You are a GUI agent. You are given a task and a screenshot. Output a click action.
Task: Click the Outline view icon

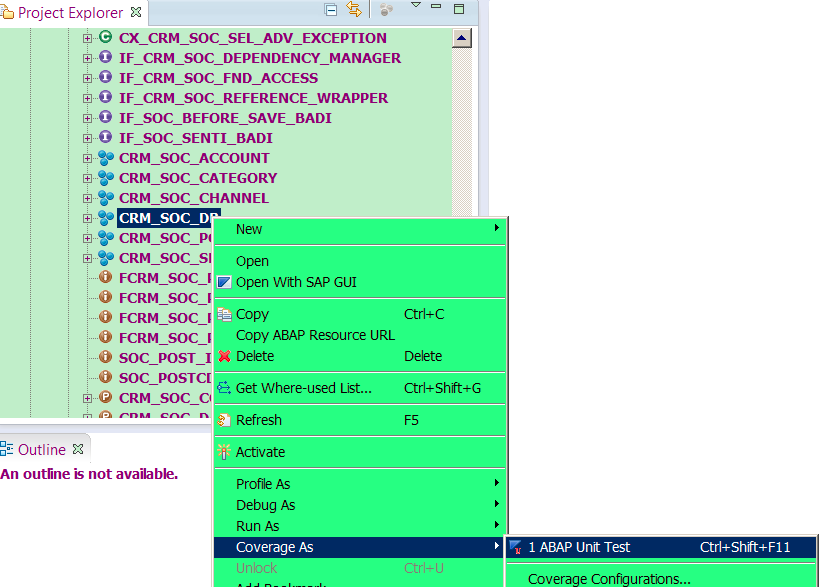point(7,449)
